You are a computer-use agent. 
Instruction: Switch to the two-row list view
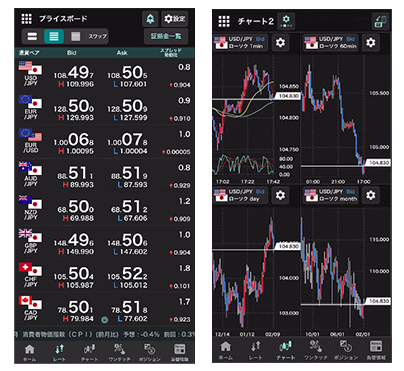[32, 36]
